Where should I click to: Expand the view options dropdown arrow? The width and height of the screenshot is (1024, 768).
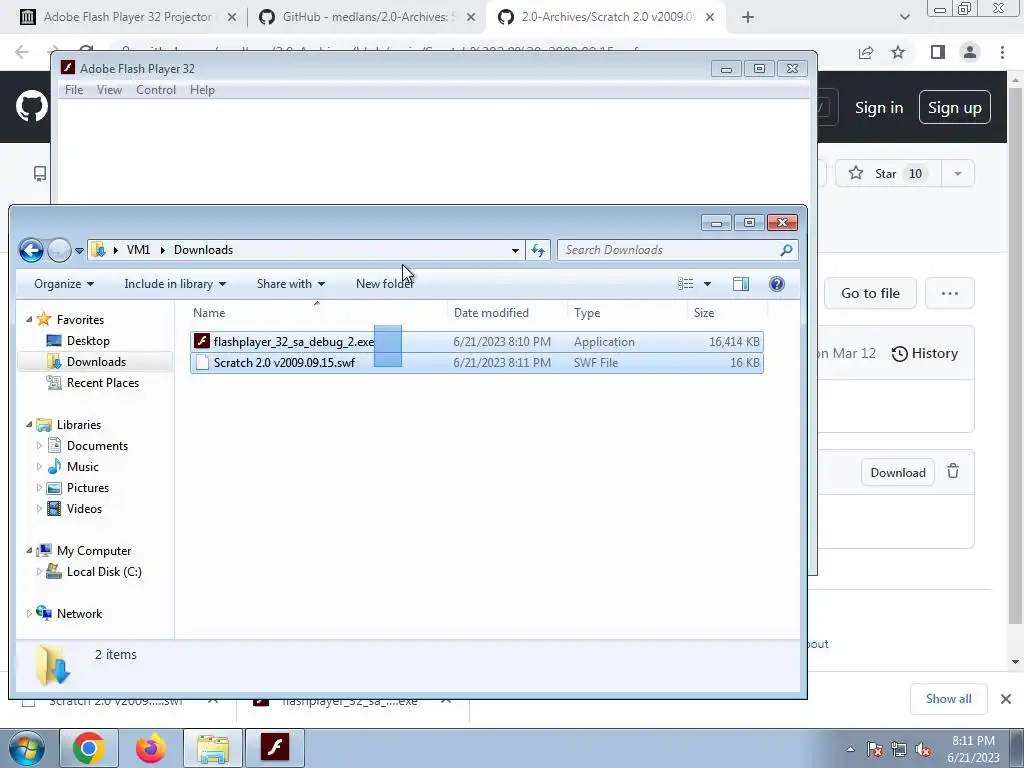point(707,284)
